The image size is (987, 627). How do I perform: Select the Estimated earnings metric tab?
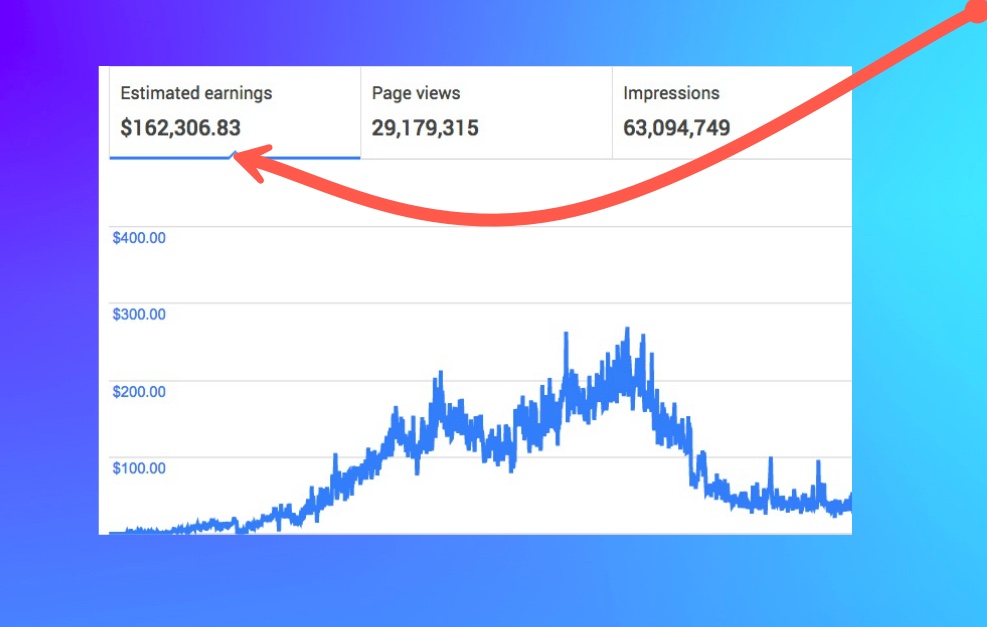[x=235, y=112]
